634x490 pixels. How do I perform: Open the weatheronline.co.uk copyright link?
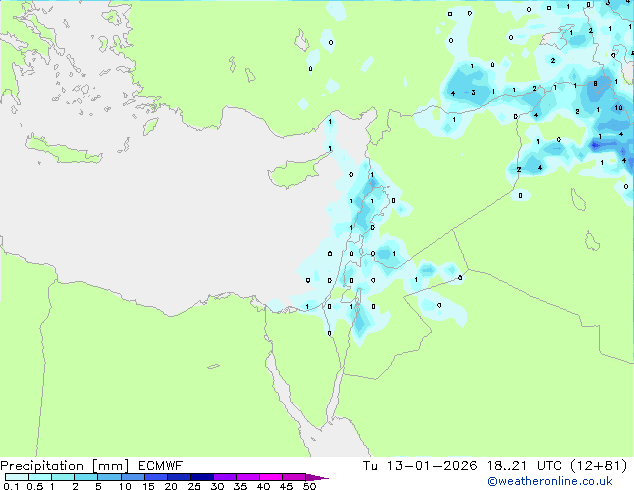549,482
